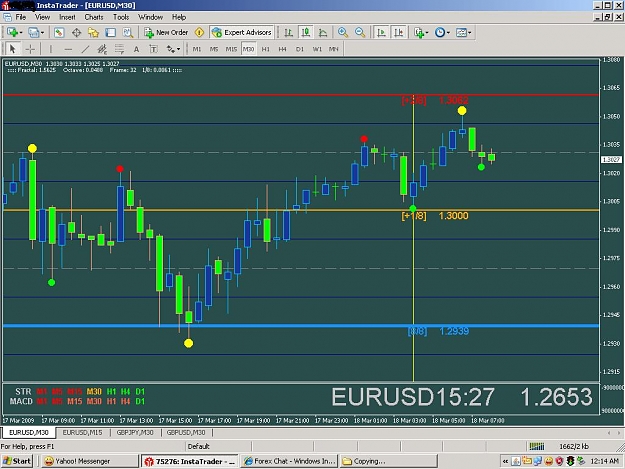Activate the standard Cursor arrow tool
This screenshot has width=625, height=469.
coord(13,49)
